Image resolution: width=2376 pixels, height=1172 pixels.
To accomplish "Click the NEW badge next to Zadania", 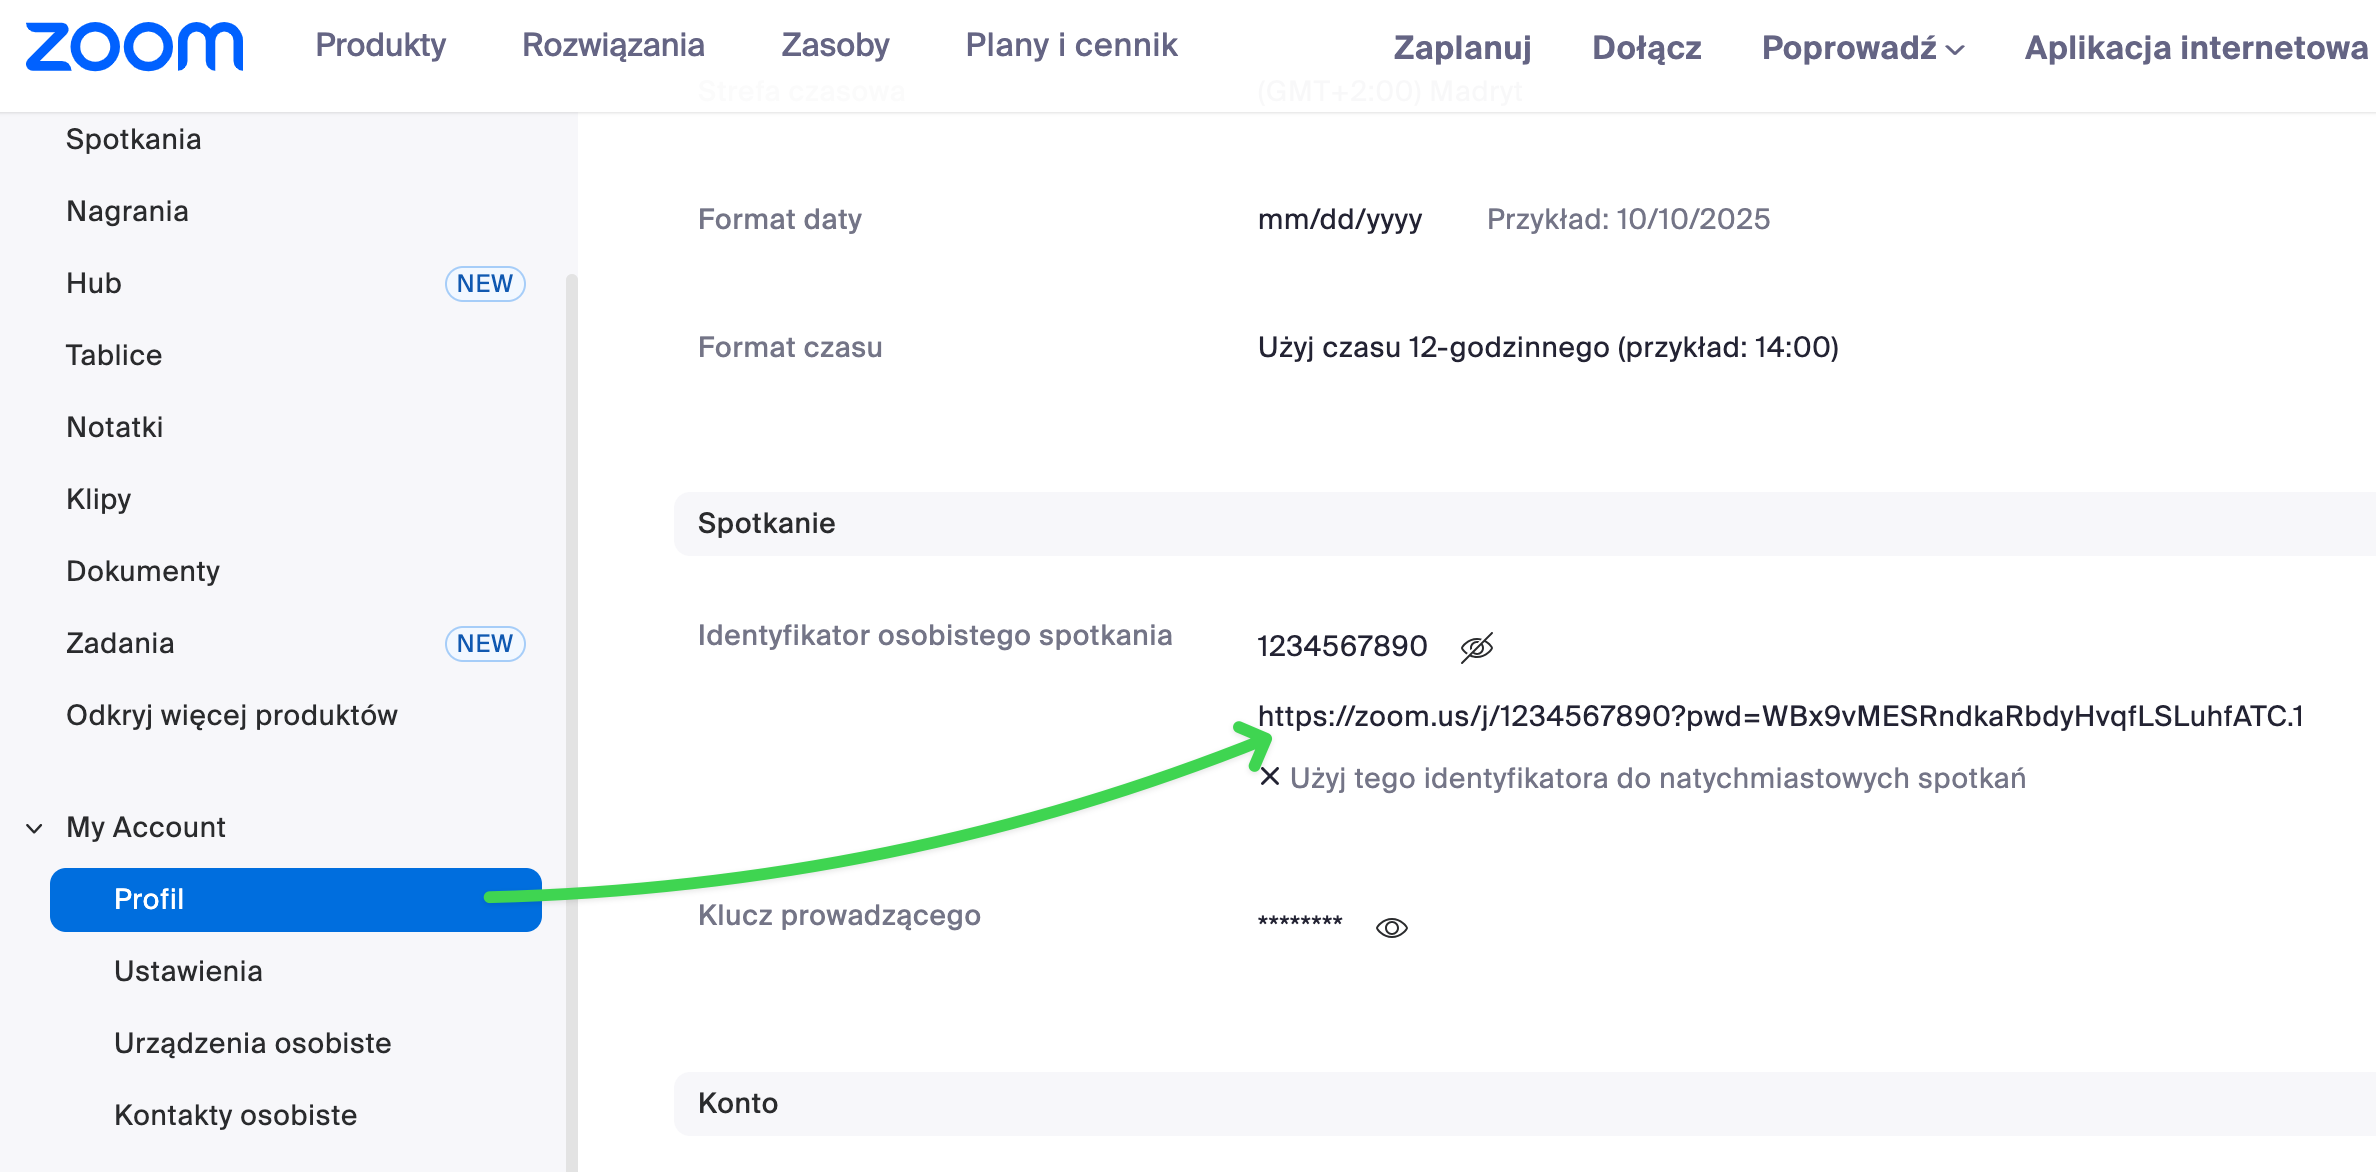I will [x=485, y=644].
